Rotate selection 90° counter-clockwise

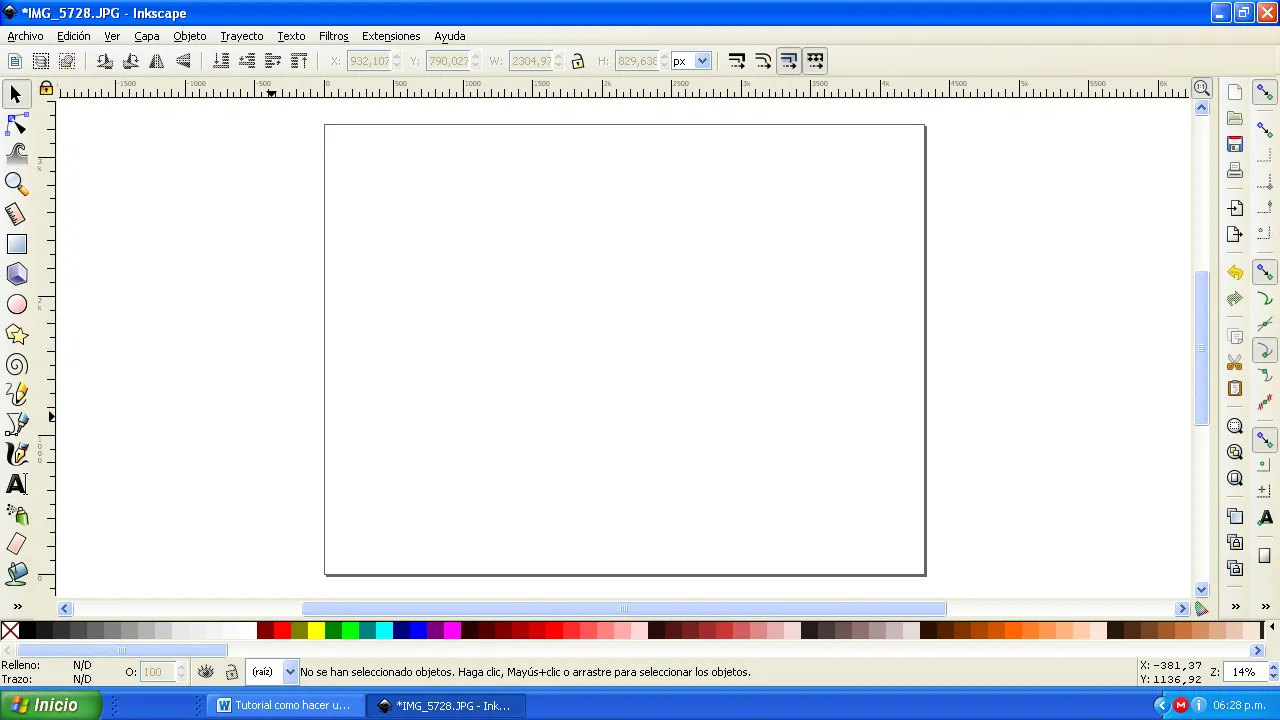pos(105,61)
